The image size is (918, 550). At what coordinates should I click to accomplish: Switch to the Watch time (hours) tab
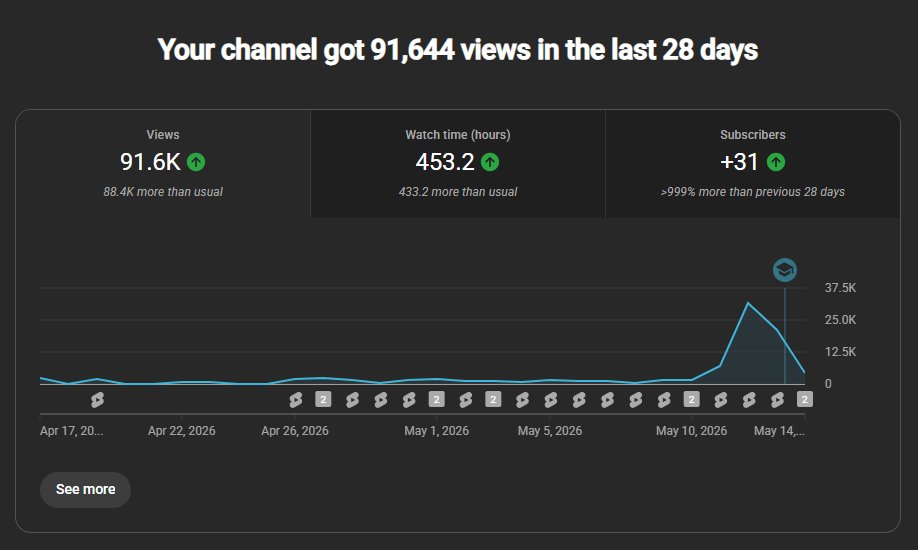click(458, 164)
